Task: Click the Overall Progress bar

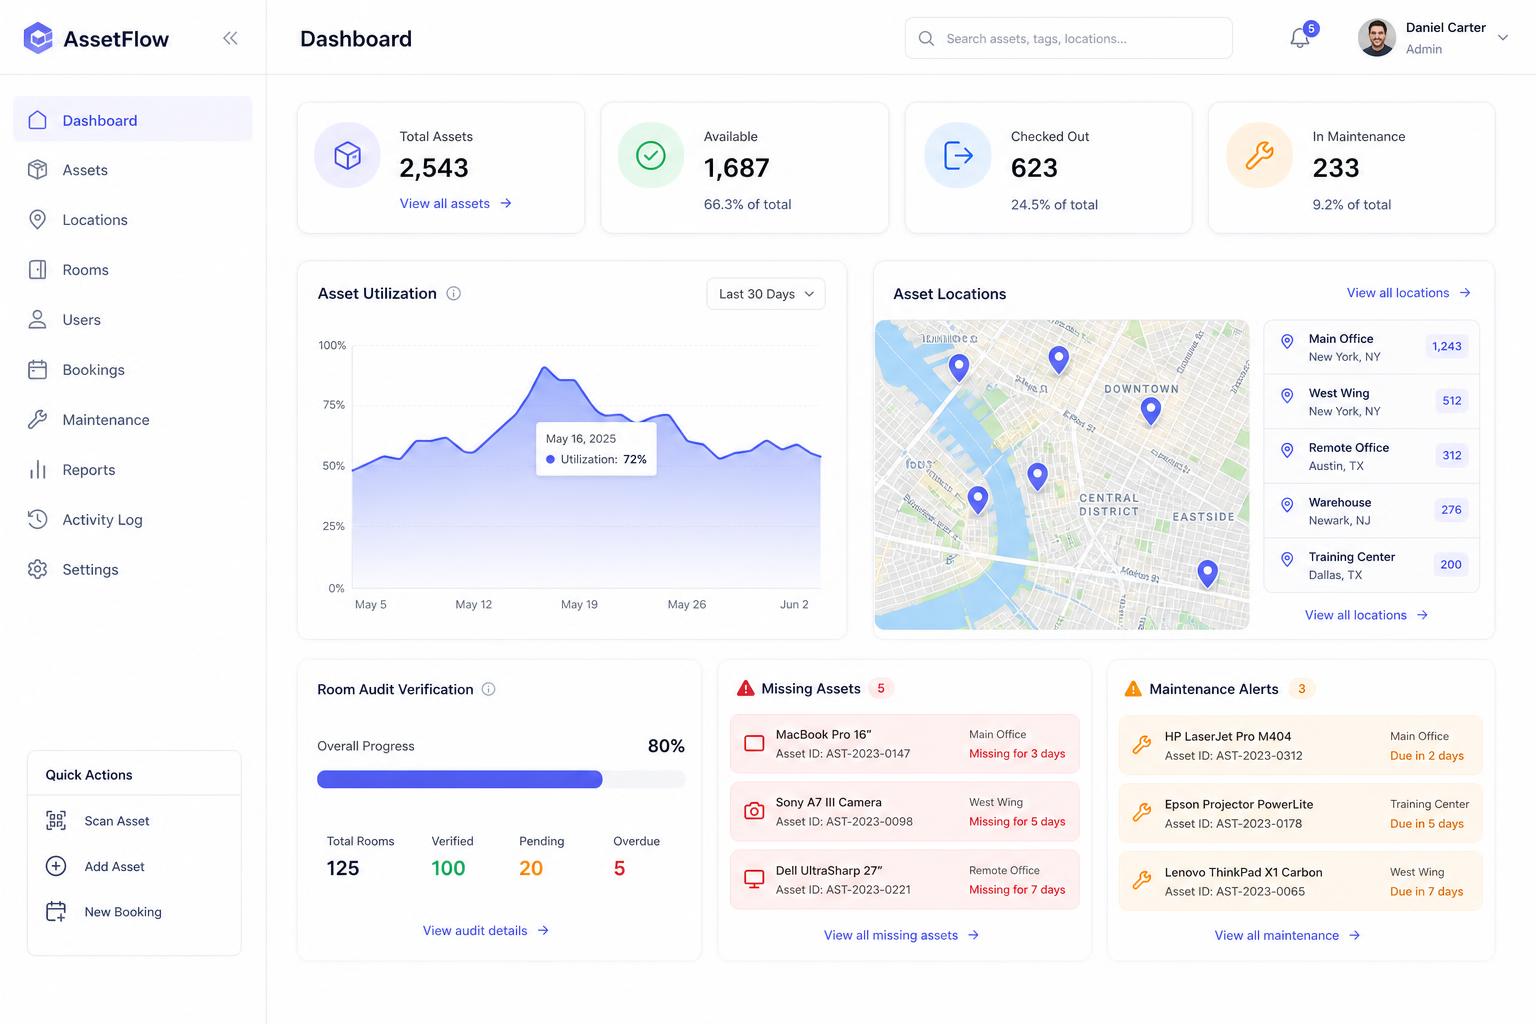Action: pyautogui.click(x=501, y=779)
